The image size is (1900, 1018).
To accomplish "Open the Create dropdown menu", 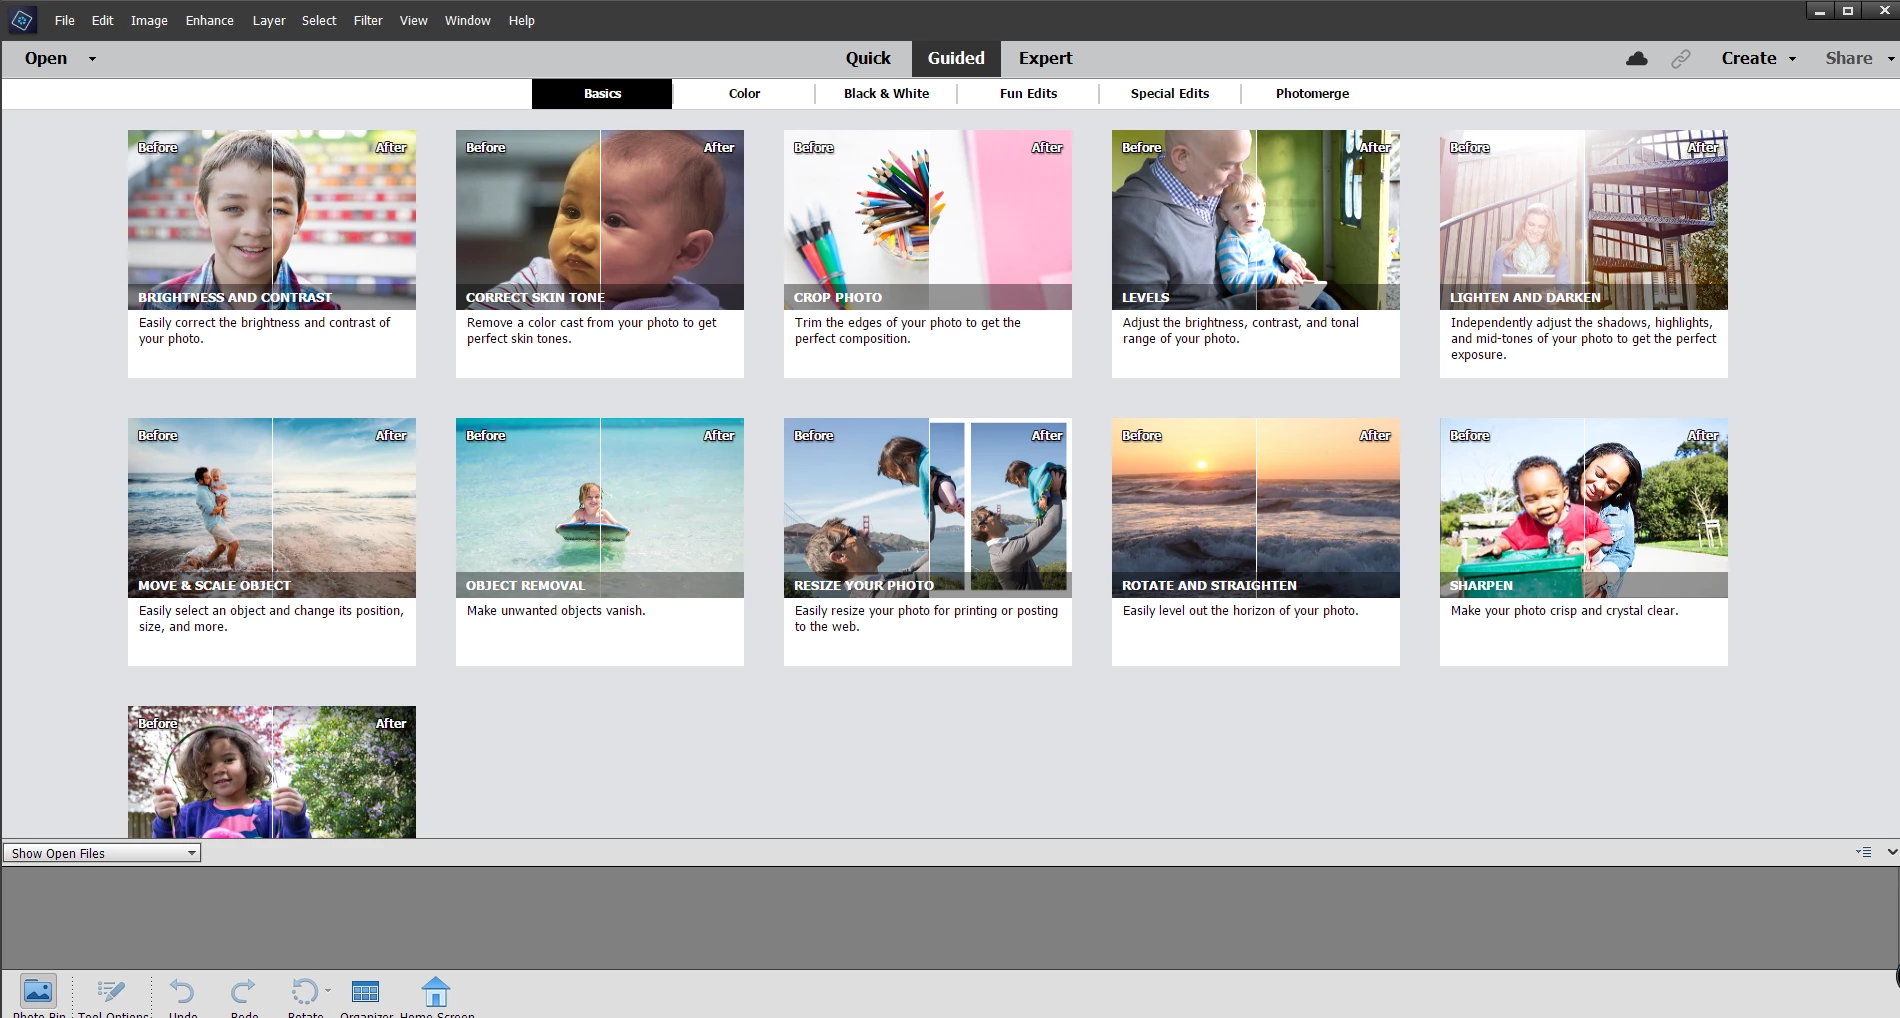I will 1758,58.
